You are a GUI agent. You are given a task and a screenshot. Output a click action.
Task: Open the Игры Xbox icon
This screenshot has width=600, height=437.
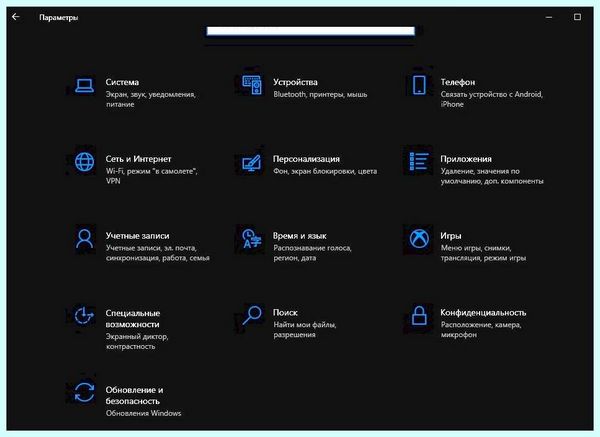419,239
